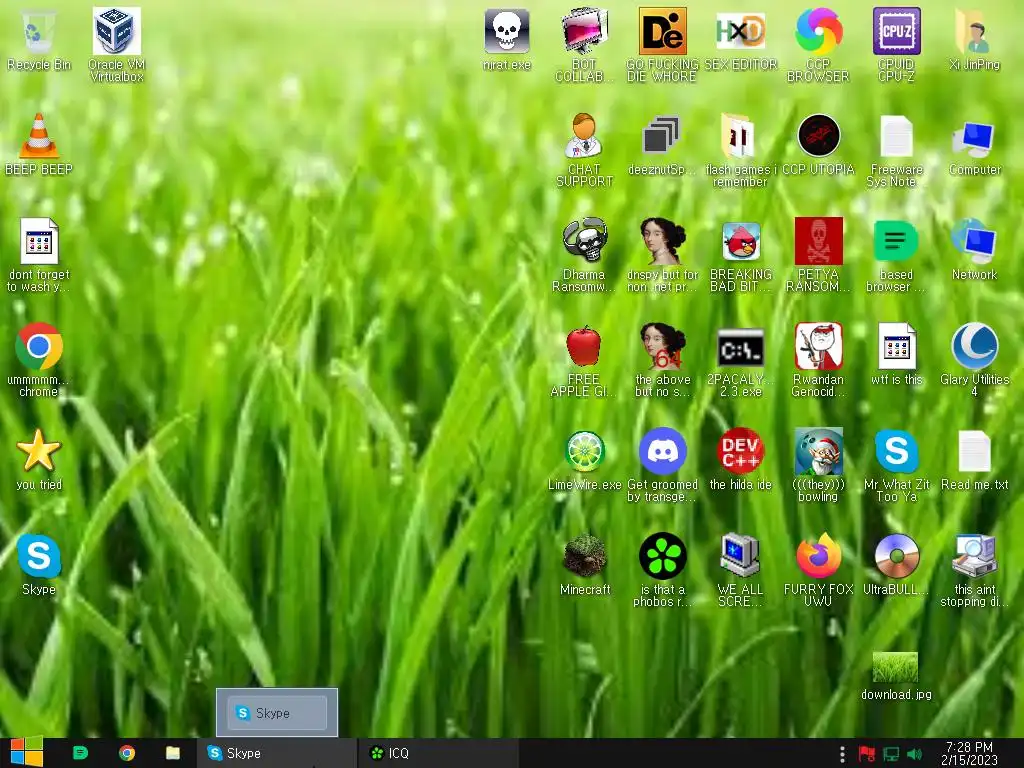Open the 'based browser' green icon
Viewport: 1024px width, 768px height.
point(896,241)
